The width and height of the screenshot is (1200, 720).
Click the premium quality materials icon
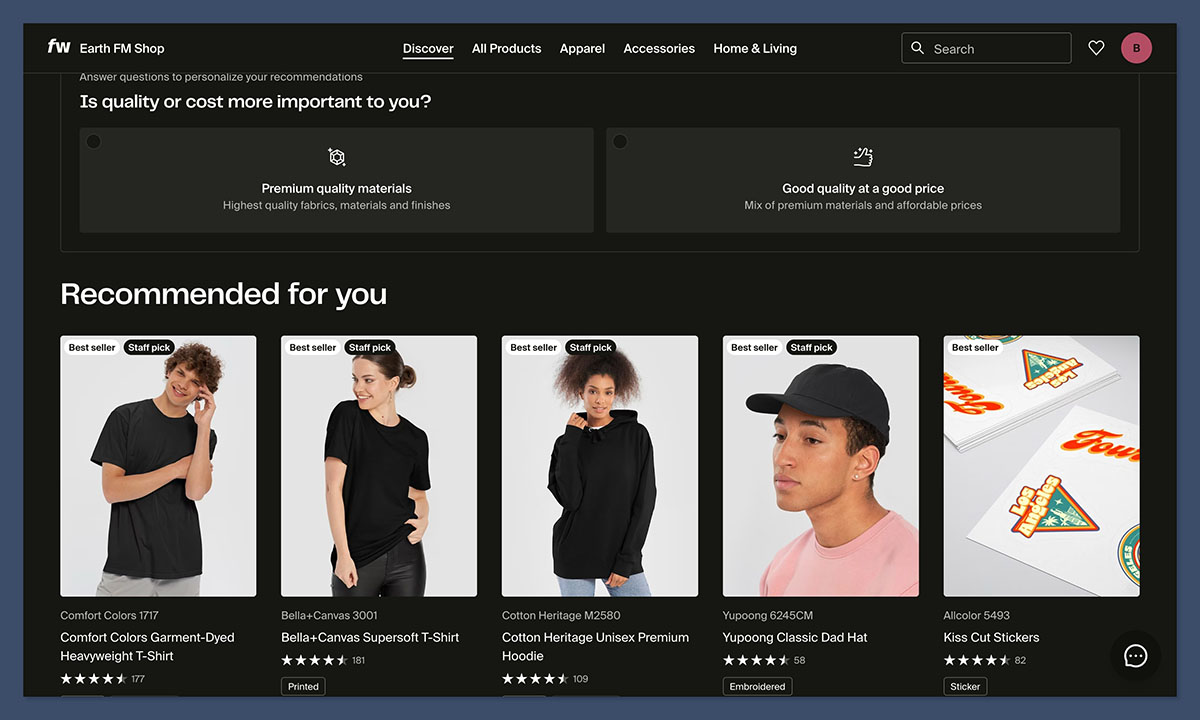[x=336, y=157]
